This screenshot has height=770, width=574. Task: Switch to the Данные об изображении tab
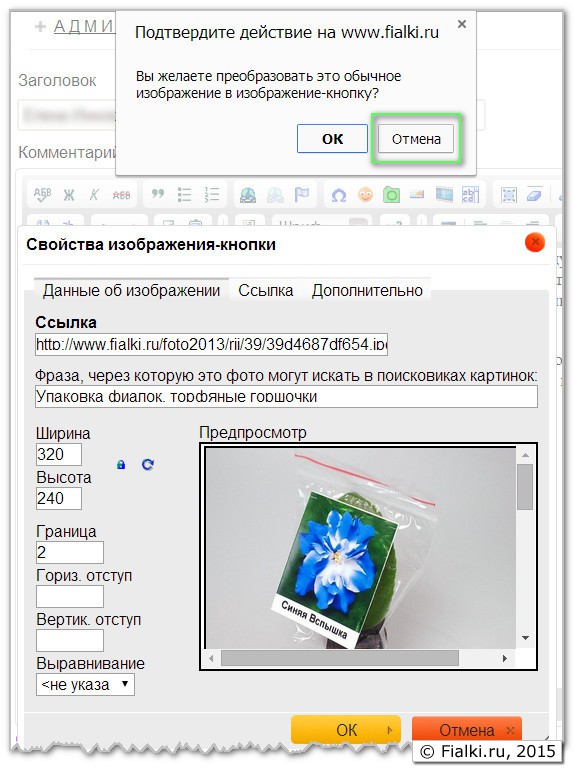click(x=131, y=291)
